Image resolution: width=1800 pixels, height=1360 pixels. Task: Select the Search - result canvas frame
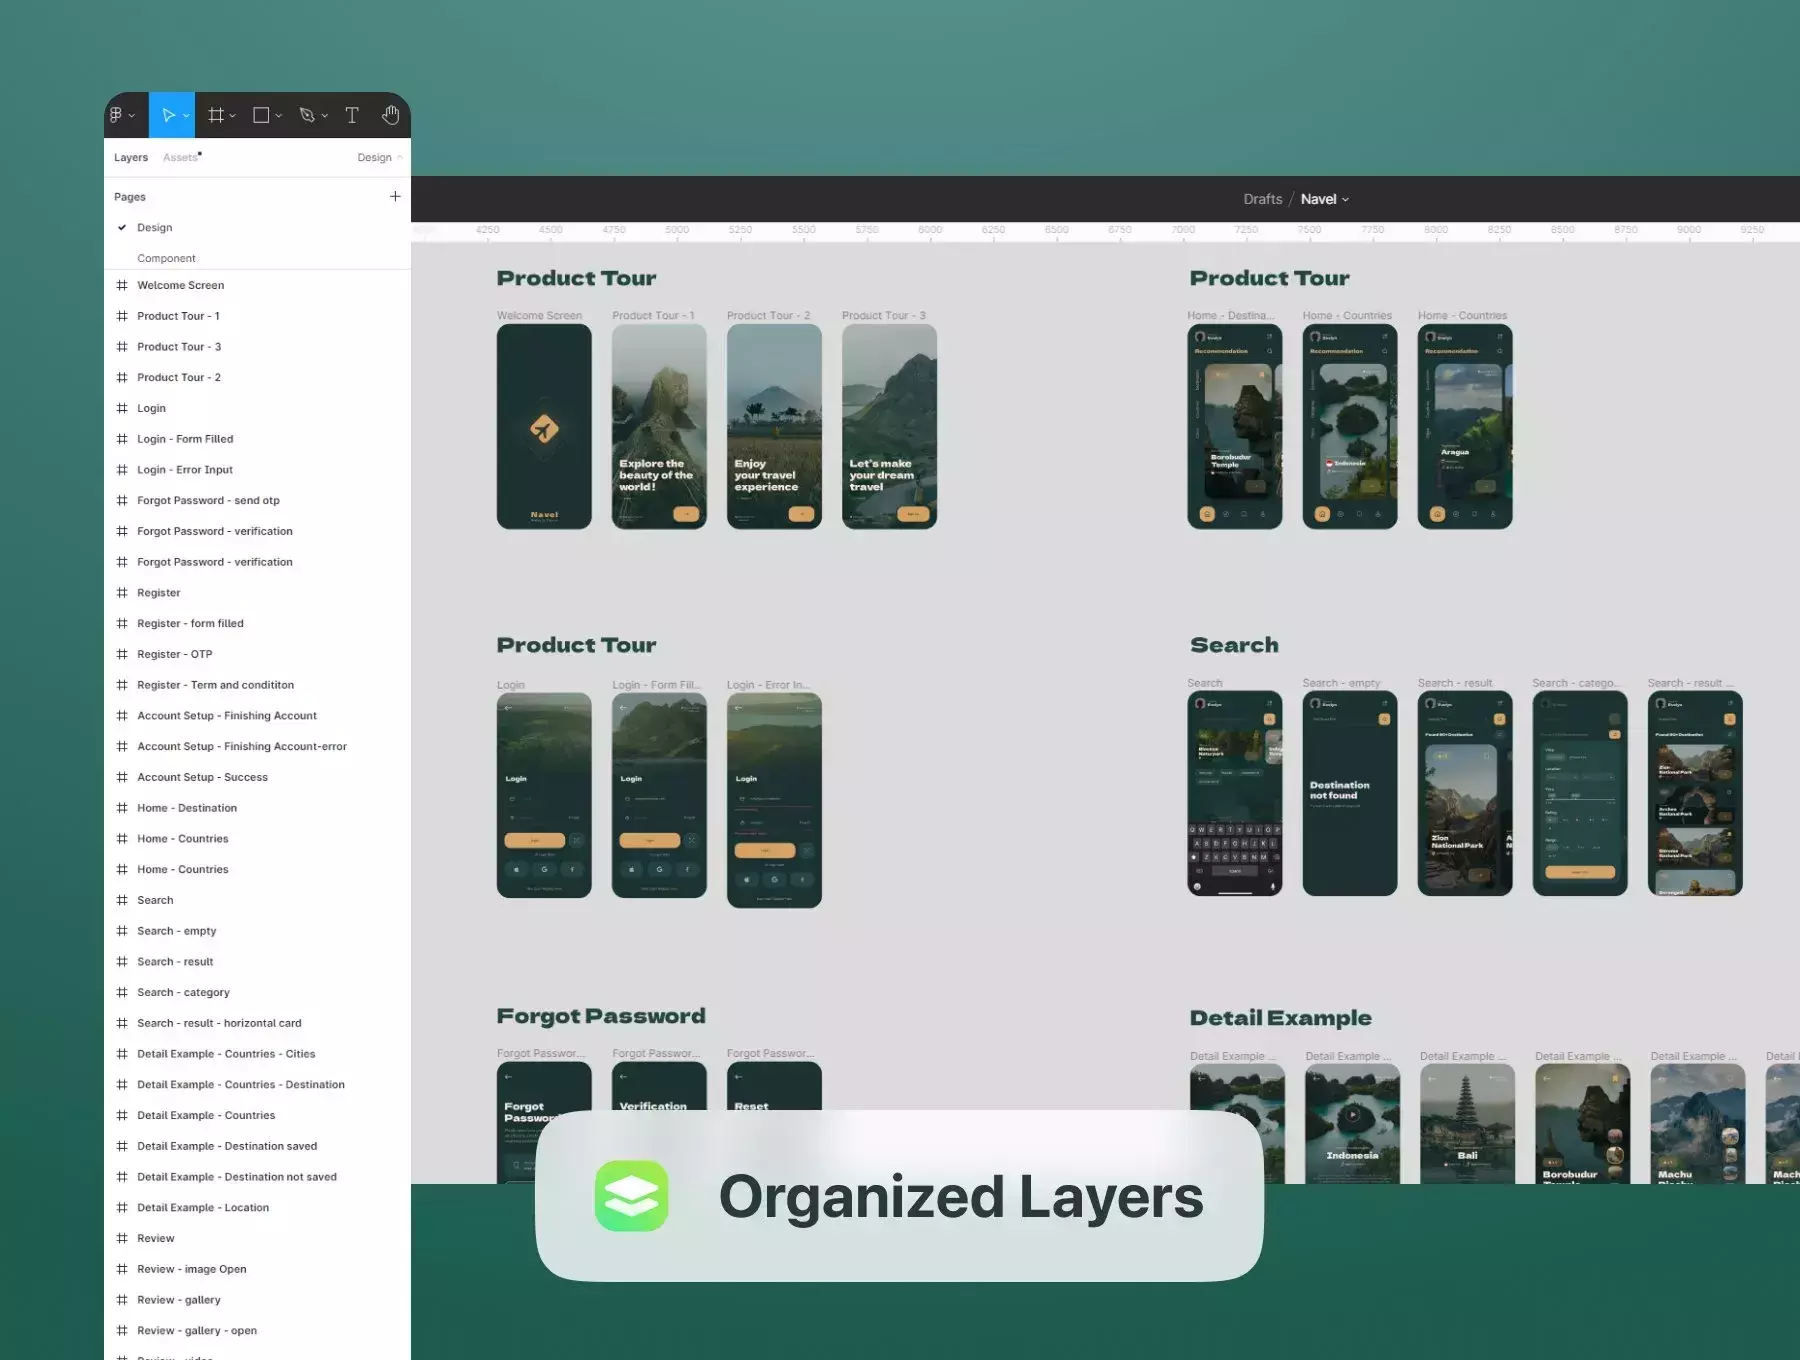pyautogui.click(x=1465, y=794)
